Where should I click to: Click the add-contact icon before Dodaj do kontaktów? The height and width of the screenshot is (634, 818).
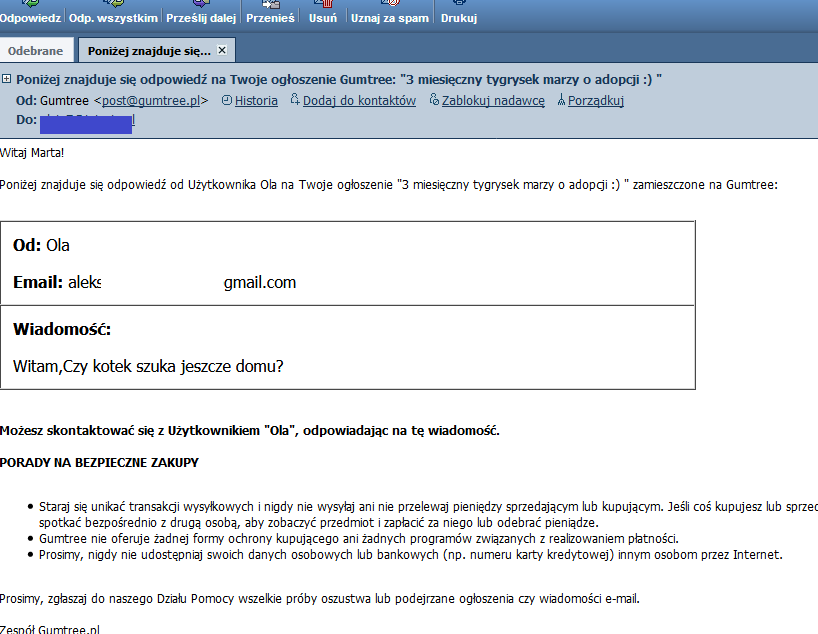tap(295, 100)
